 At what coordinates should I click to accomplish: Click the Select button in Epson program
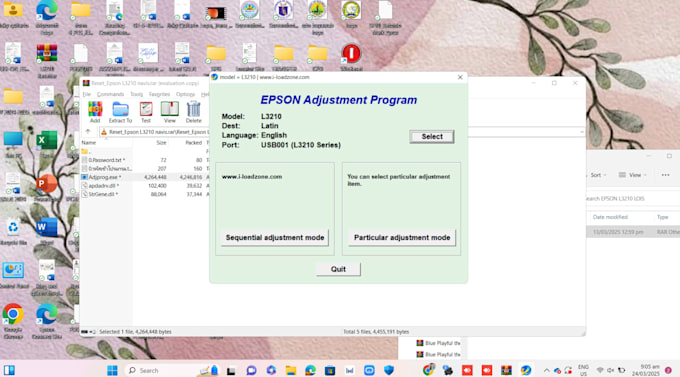coord(432,137)
